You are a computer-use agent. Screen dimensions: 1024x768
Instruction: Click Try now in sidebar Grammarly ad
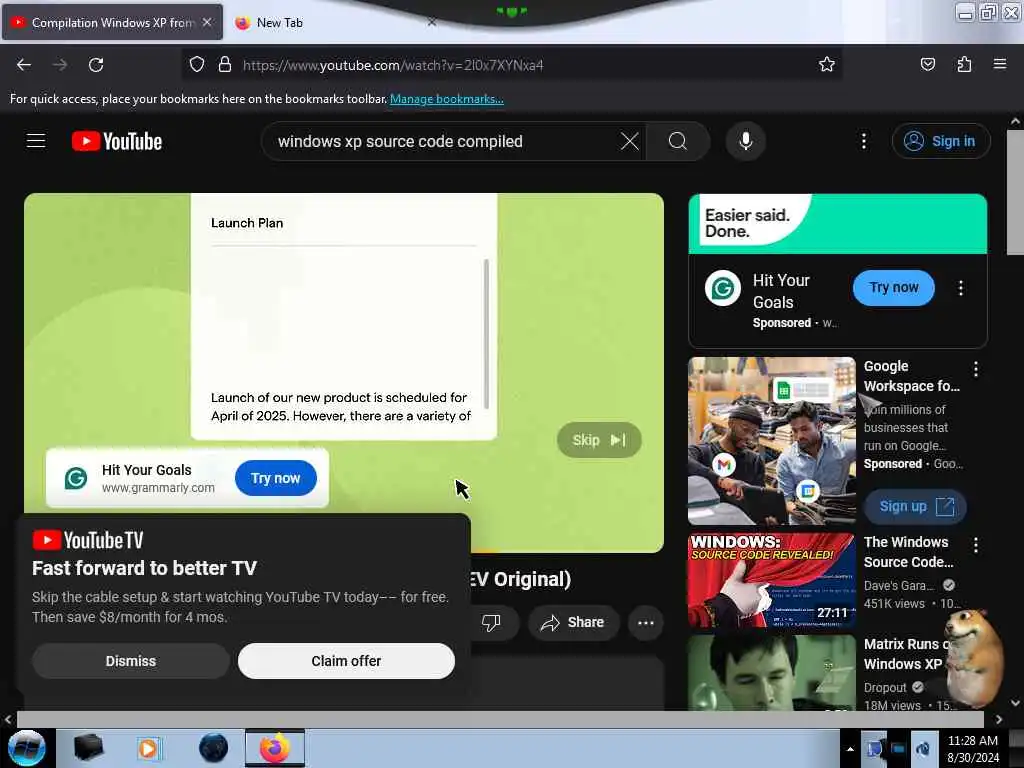pos(893,287)
